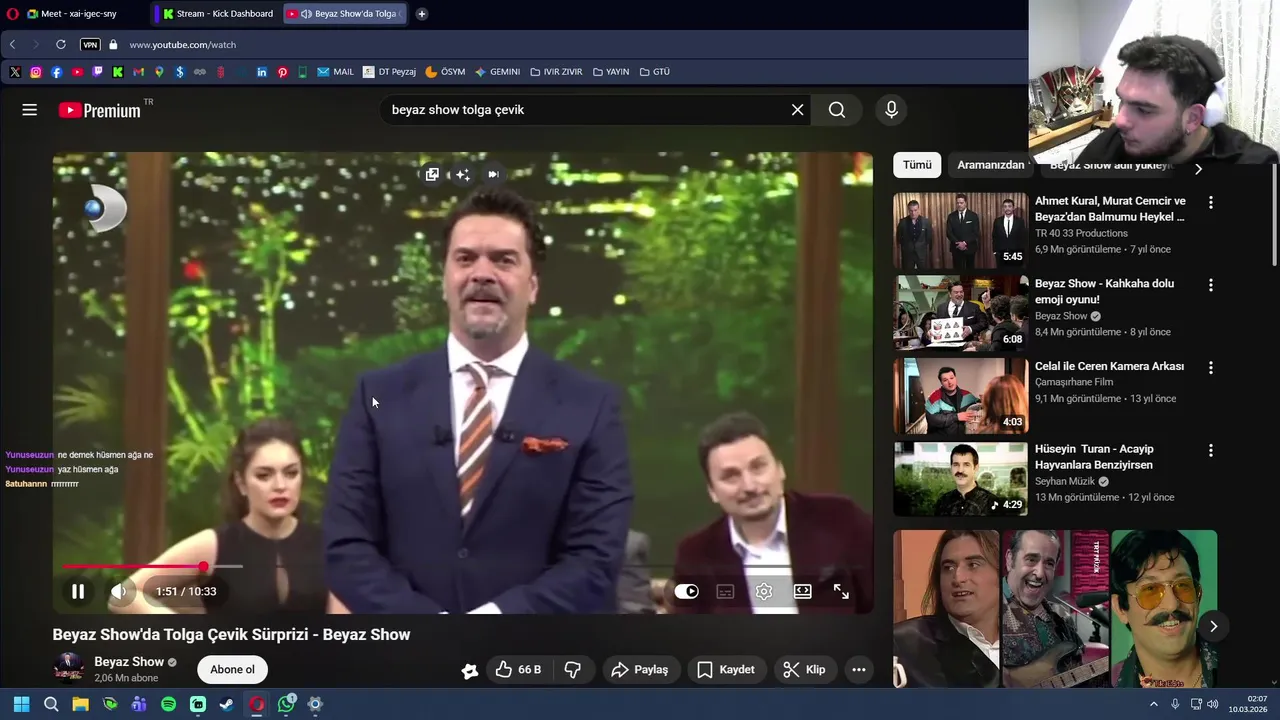Open Steam from the taskbar
The image size is (1280, 720).
[227, 705]
